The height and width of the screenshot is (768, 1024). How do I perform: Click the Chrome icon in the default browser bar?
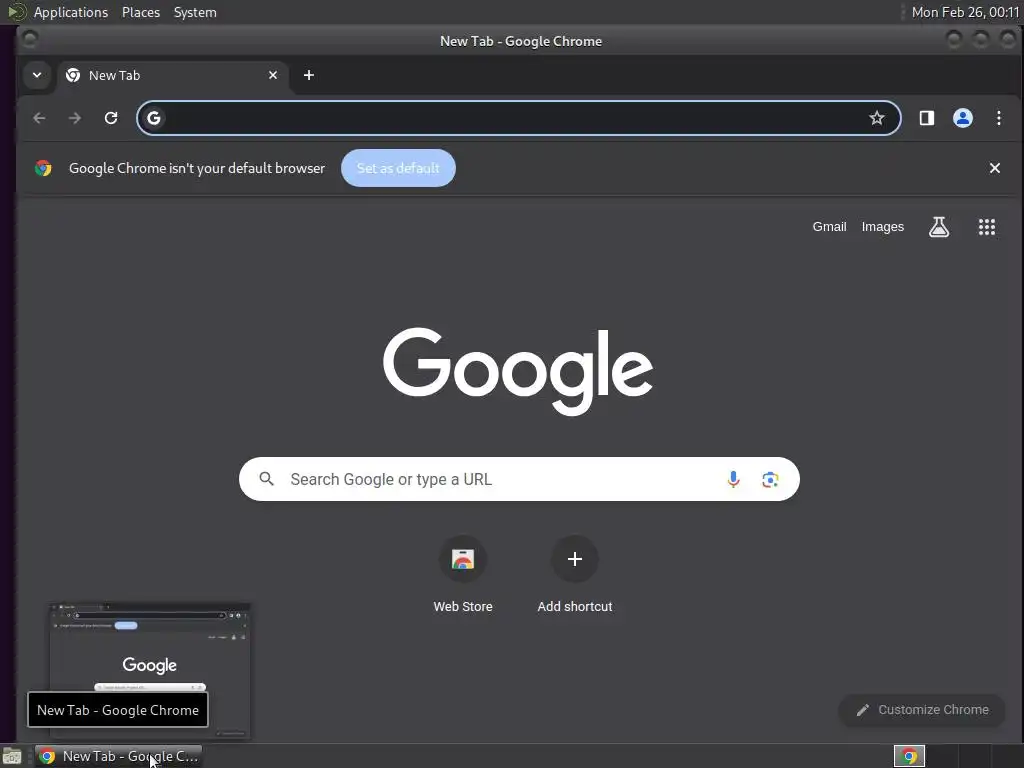(43, 168)
